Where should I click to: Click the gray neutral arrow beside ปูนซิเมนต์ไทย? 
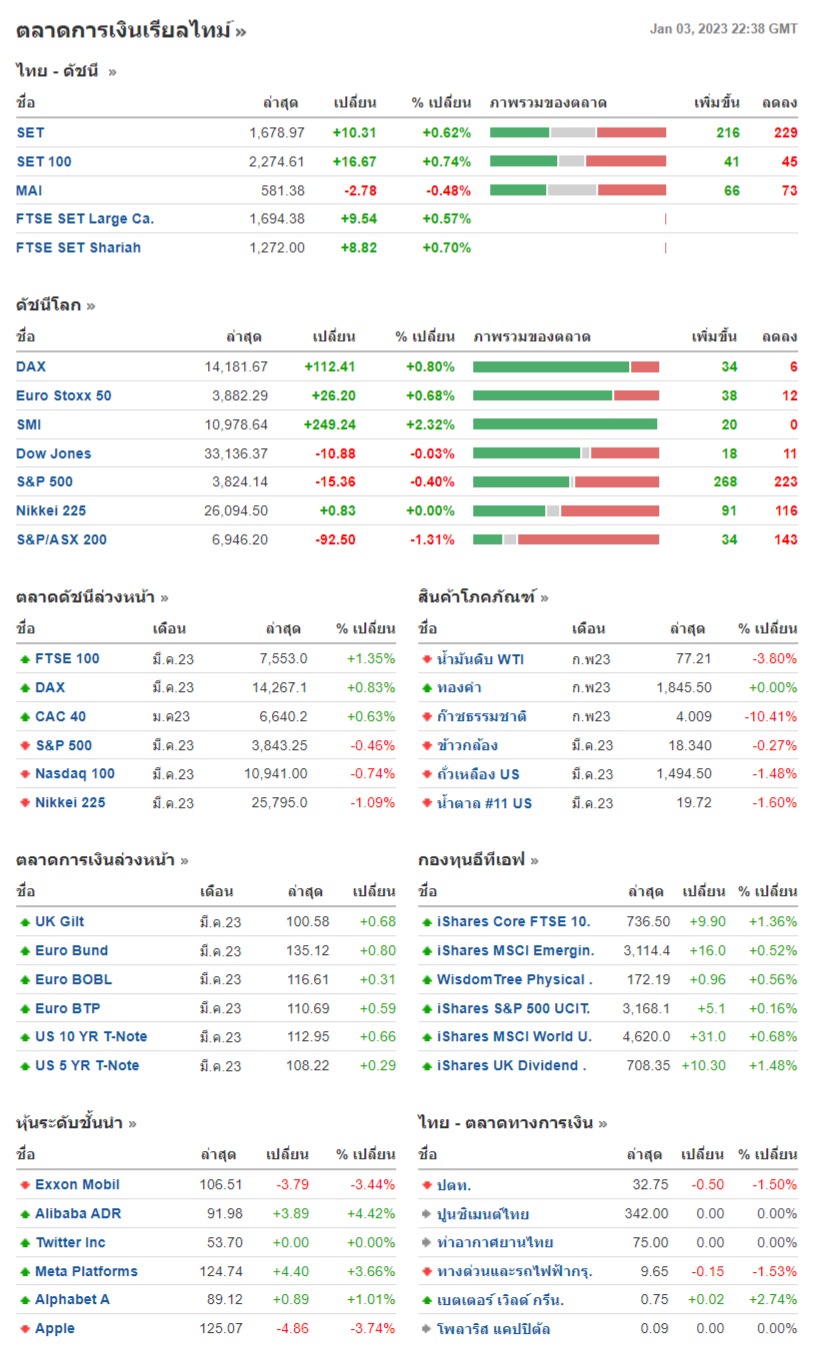click(427, 1214)
